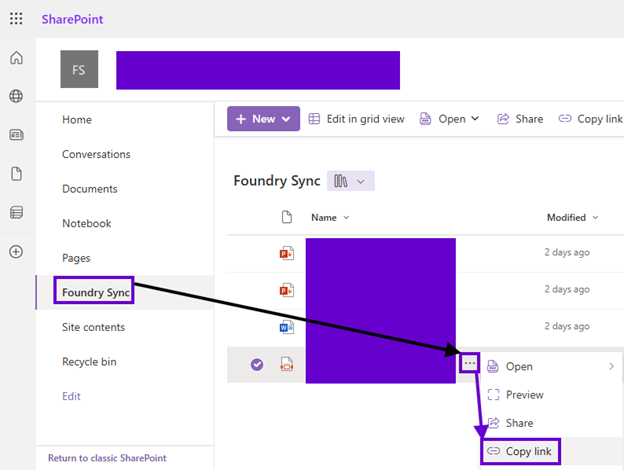Screen dimensions: 624x470
Task: Click the Preview menu frame icon
Action: pyautogui.click(x=493, y=395)
